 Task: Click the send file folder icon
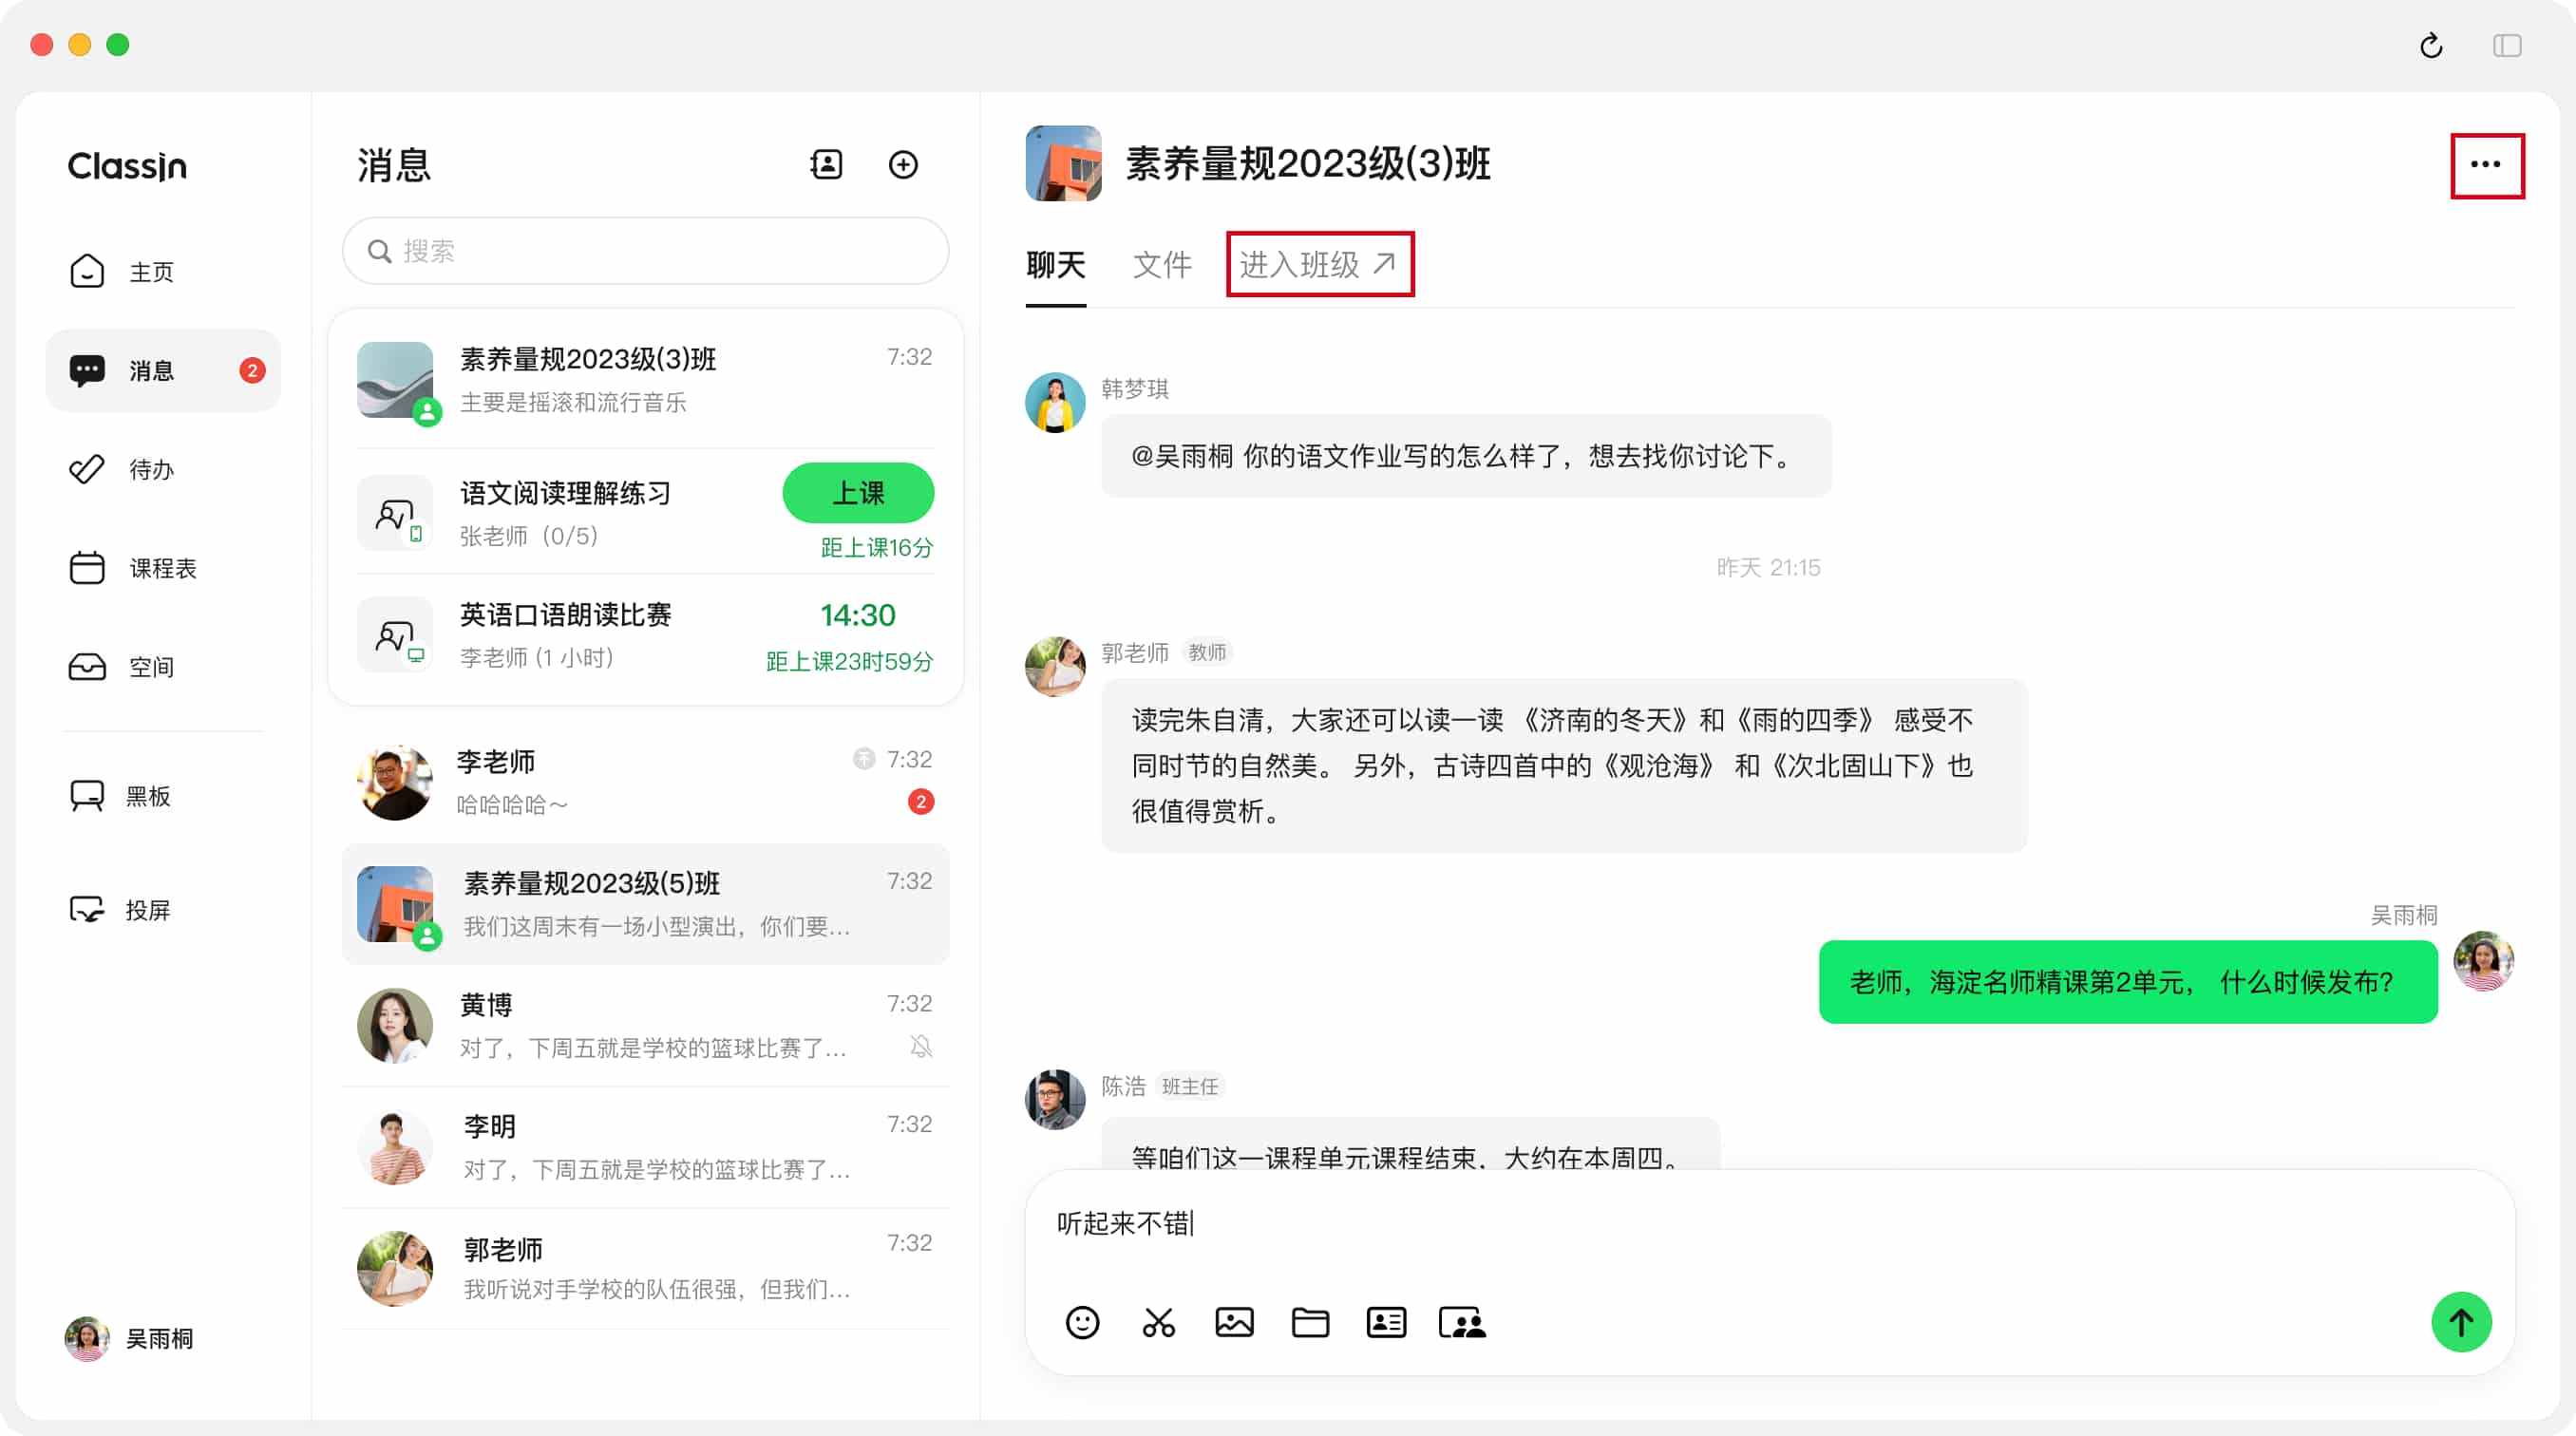tap(1310, 1322)
